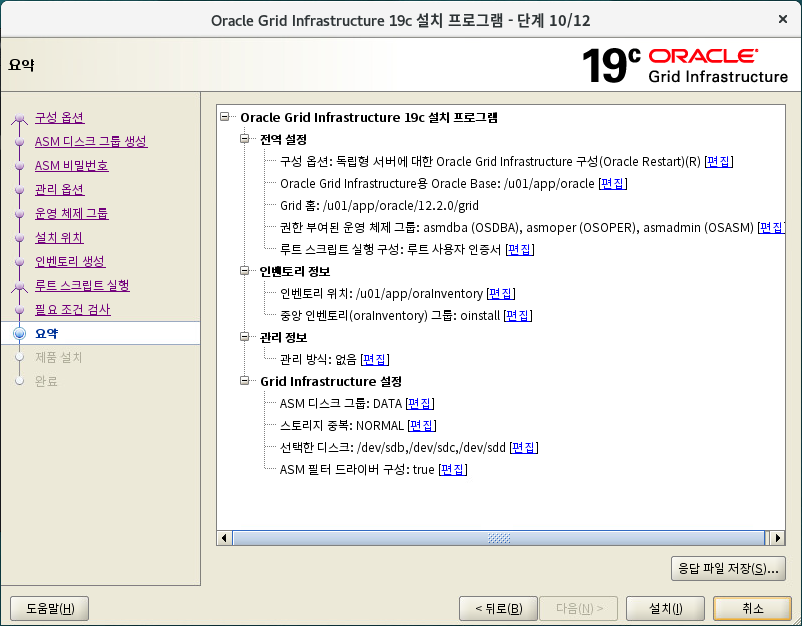This screenshot has height=626, width=802.
Task: Click the 응답 파일 저장(S)... button
Action: (x=728, y=568)
